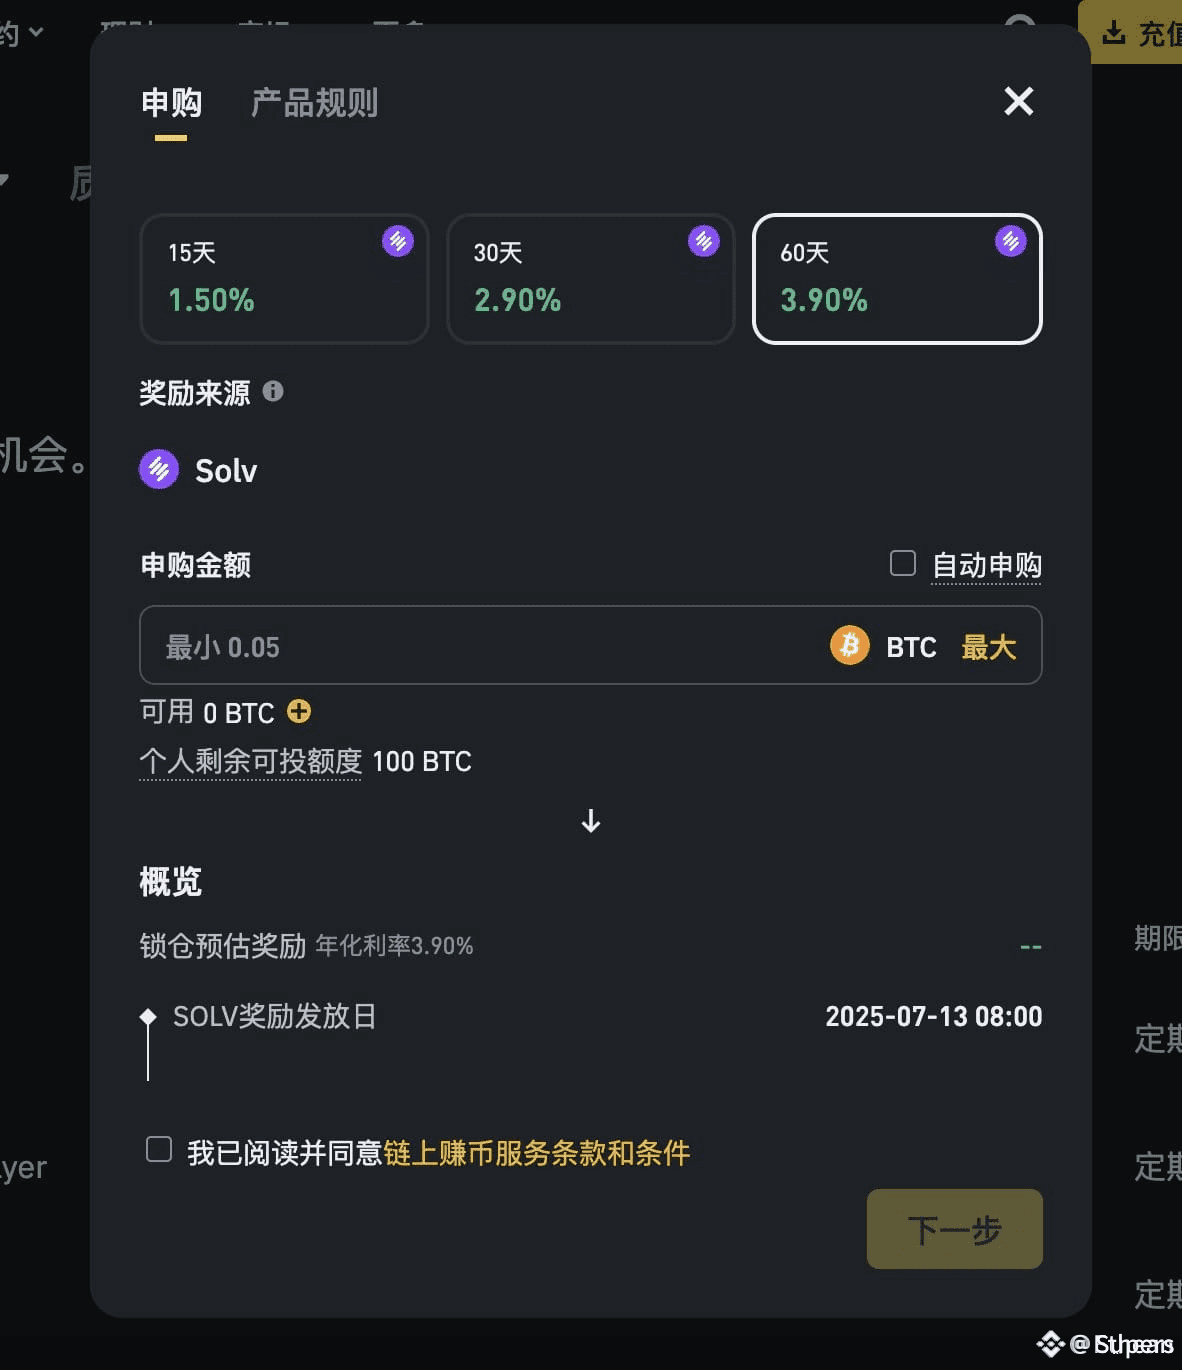This screenshot has width=1182, height=1370.
Task: Close the 申购 dialog with the X
Action: click(1018, 101)
